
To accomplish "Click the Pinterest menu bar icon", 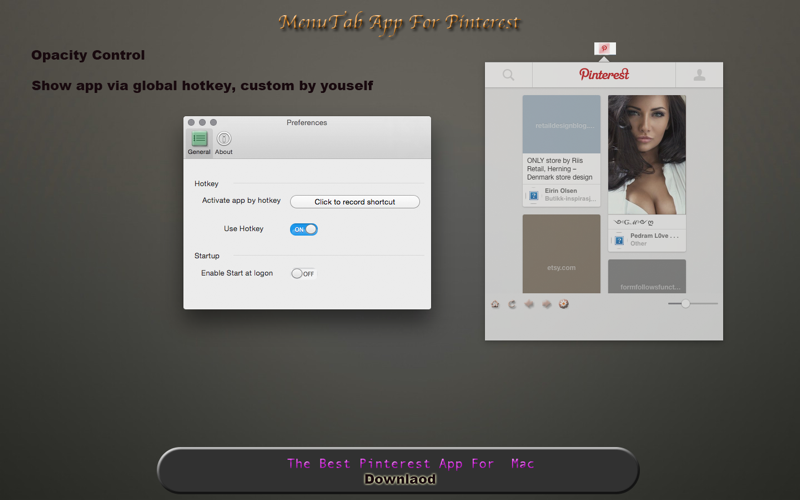I will click(605, 48).
